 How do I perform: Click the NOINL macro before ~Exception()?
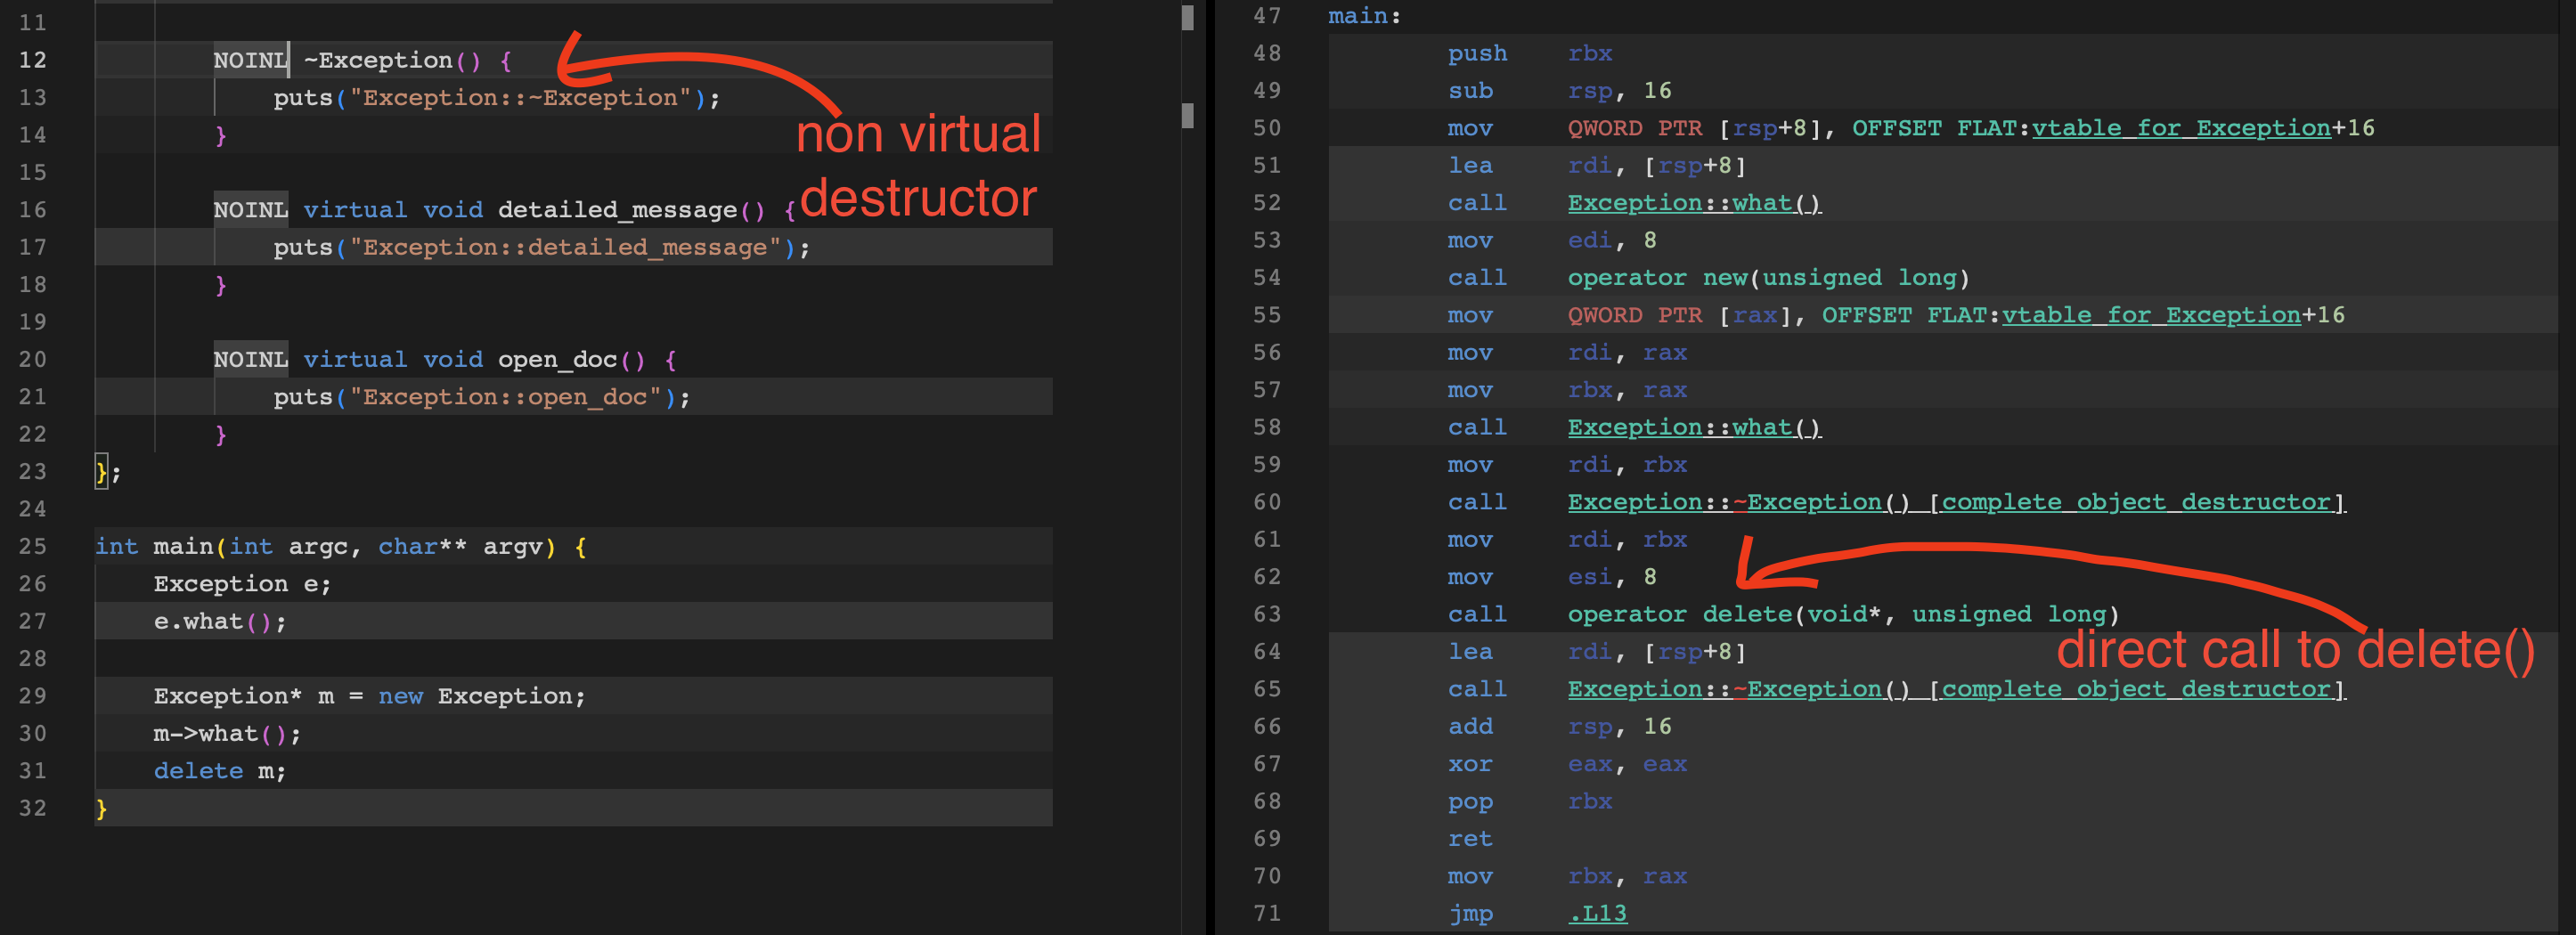tap(251, 60)
